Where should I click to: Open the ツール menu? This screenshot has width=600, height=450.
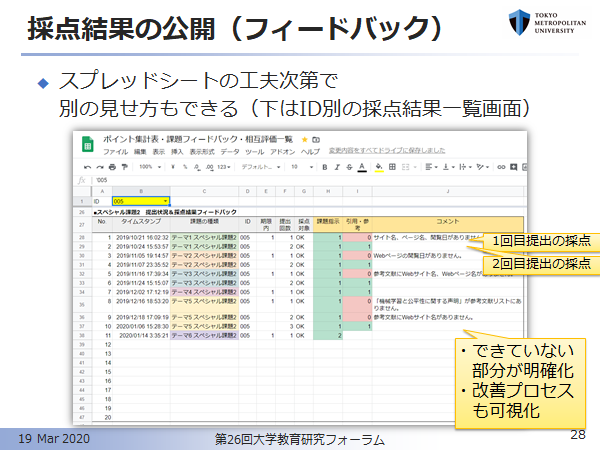[254, 152]
